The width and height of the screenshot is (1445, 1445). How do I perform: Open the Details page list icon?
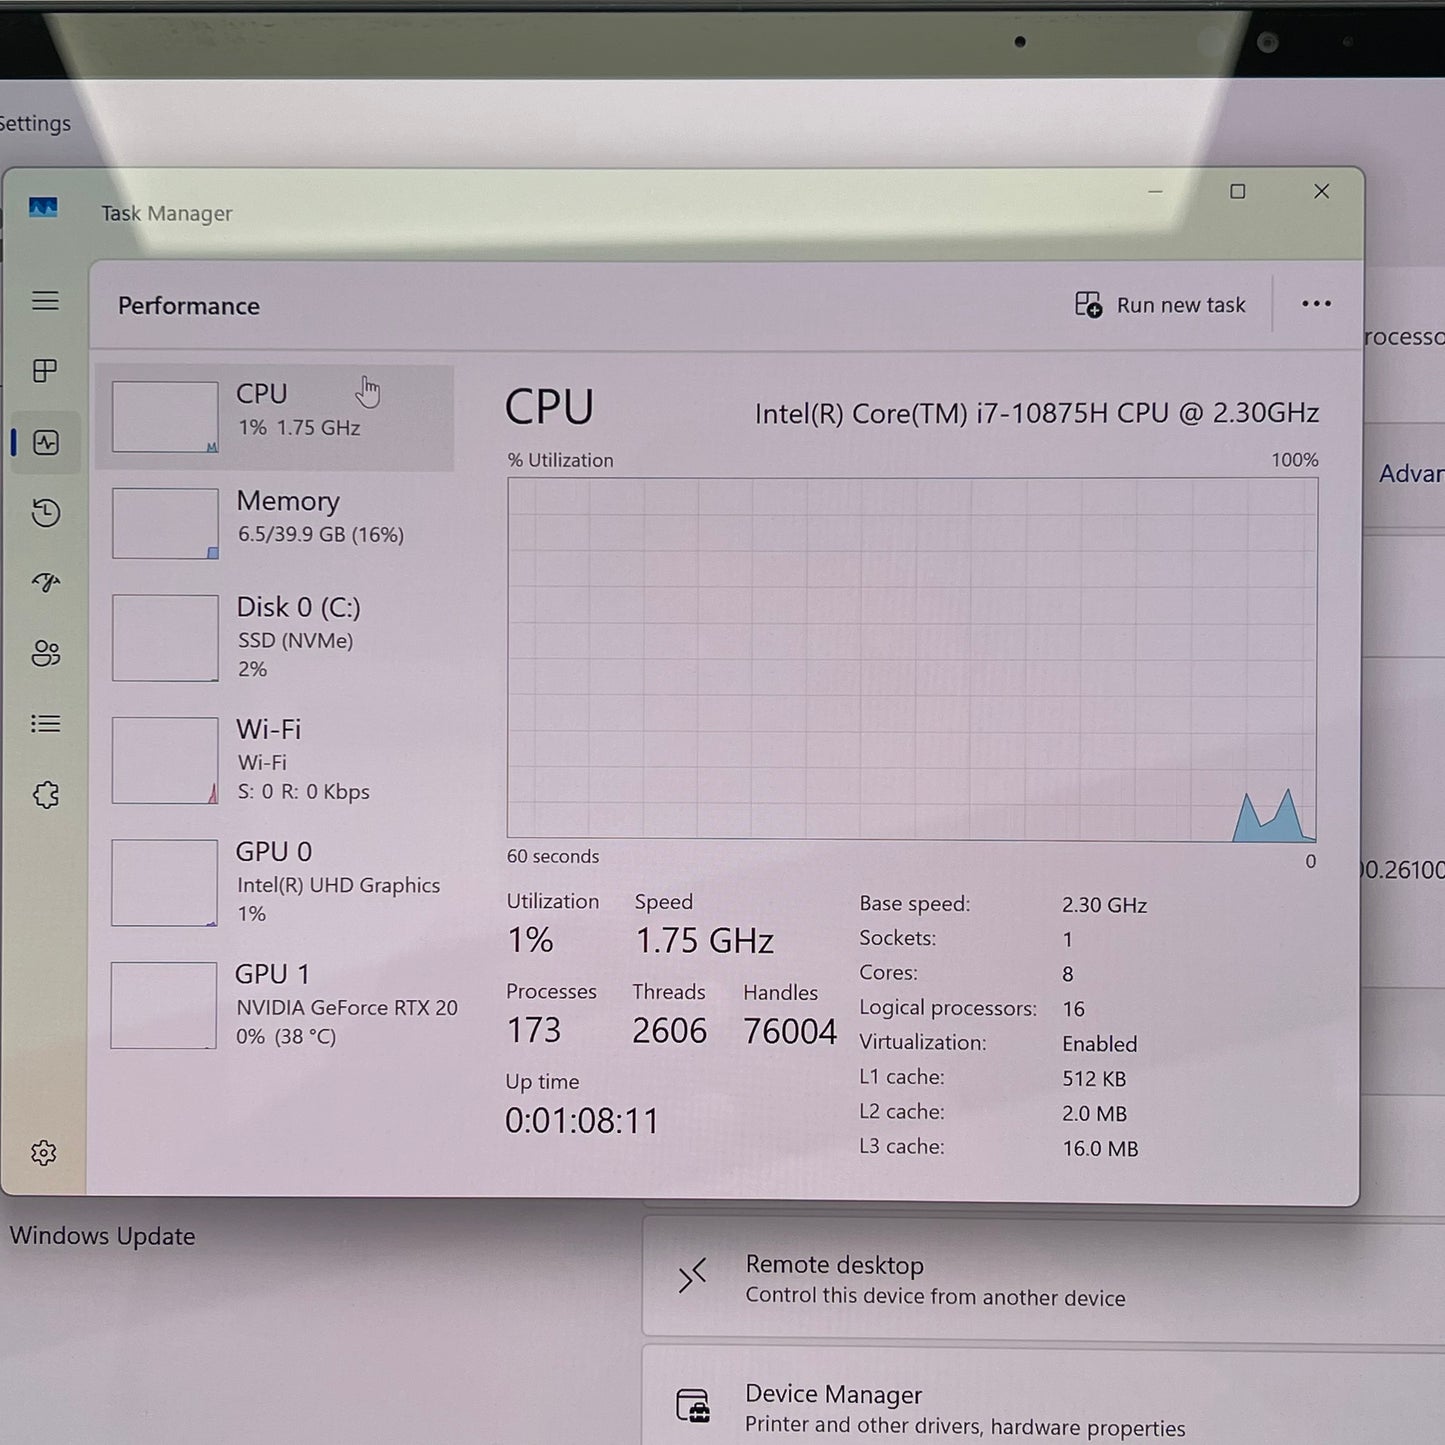[46, 724]
